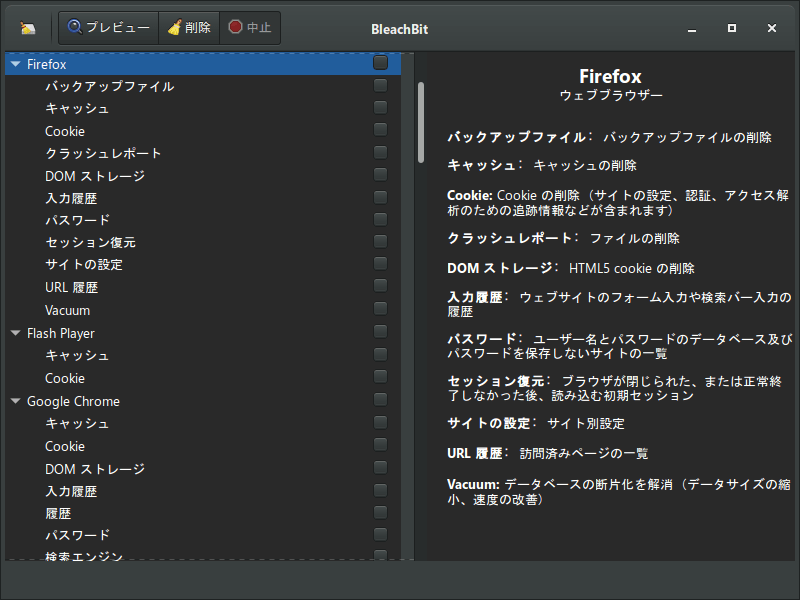Viewport: 800px width, 600px height.
Task: Click the 中止 button label
Action: (x=259, y=27)
